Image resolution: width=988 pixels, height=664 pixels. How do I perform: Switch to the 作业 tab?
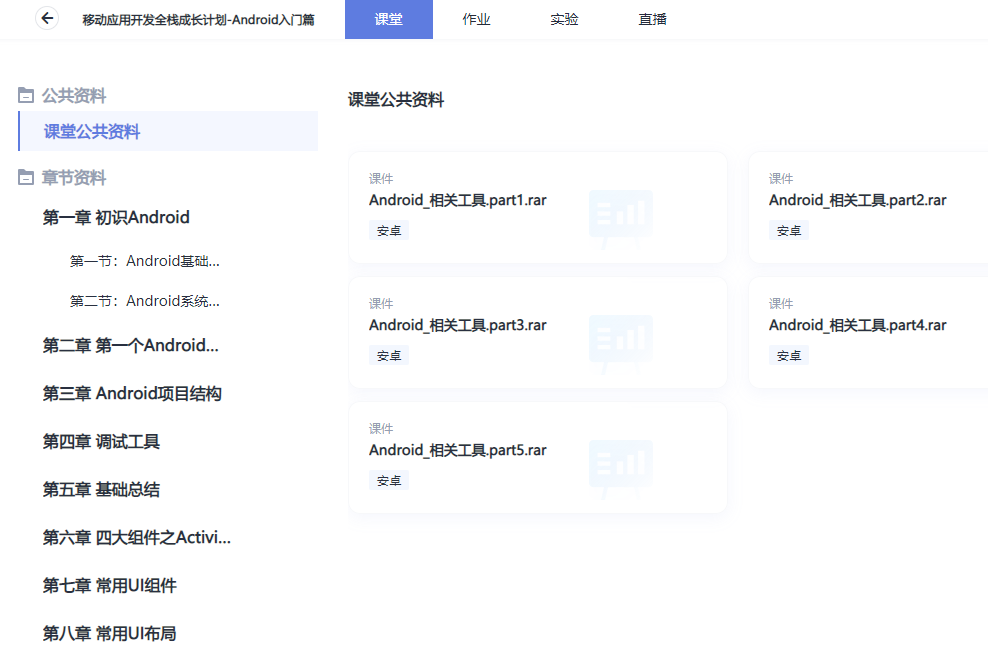pos(476,20)
